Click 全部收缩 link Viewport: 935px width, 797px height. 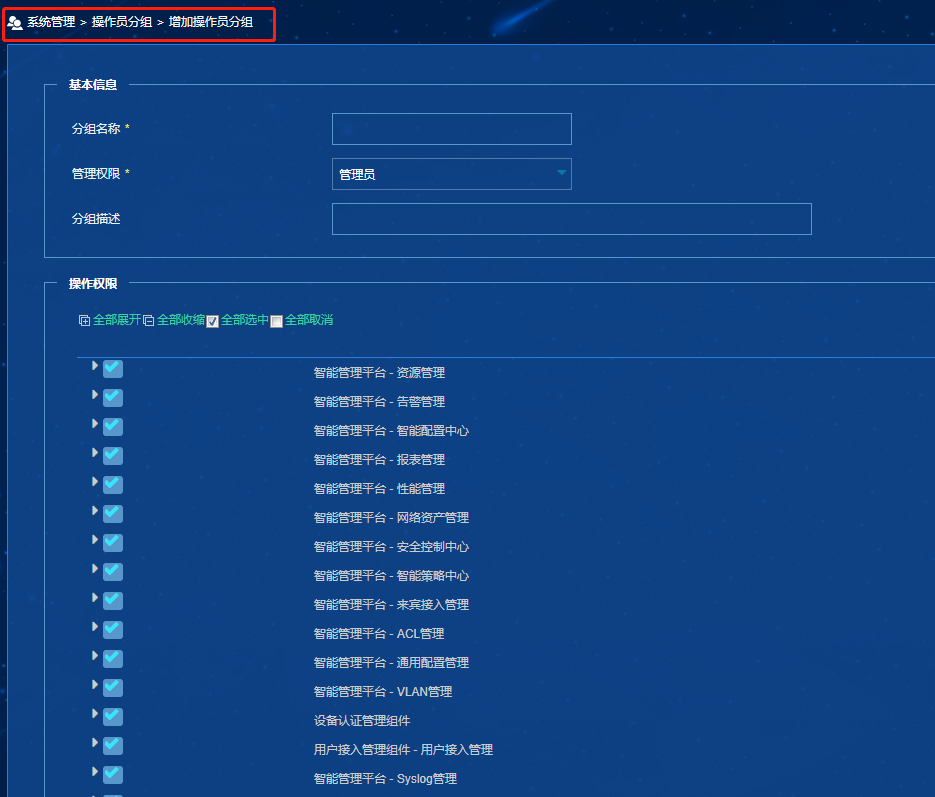[181, 320]
